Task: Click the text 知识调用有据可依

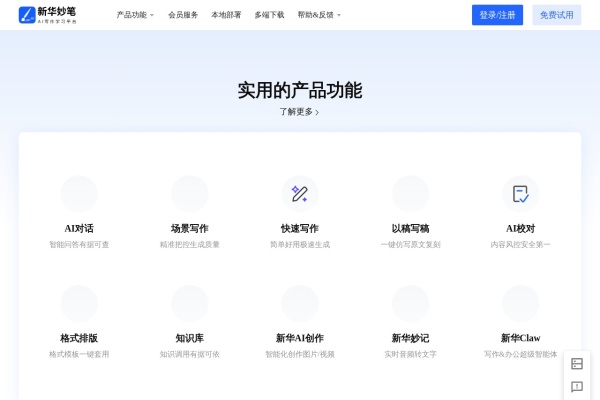Action: coord(189,354)
